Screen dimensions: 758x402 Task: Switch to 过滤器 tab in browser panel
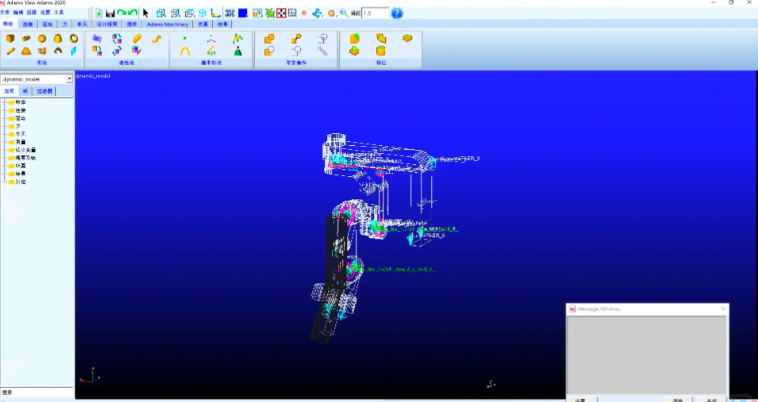coord(44,90)
